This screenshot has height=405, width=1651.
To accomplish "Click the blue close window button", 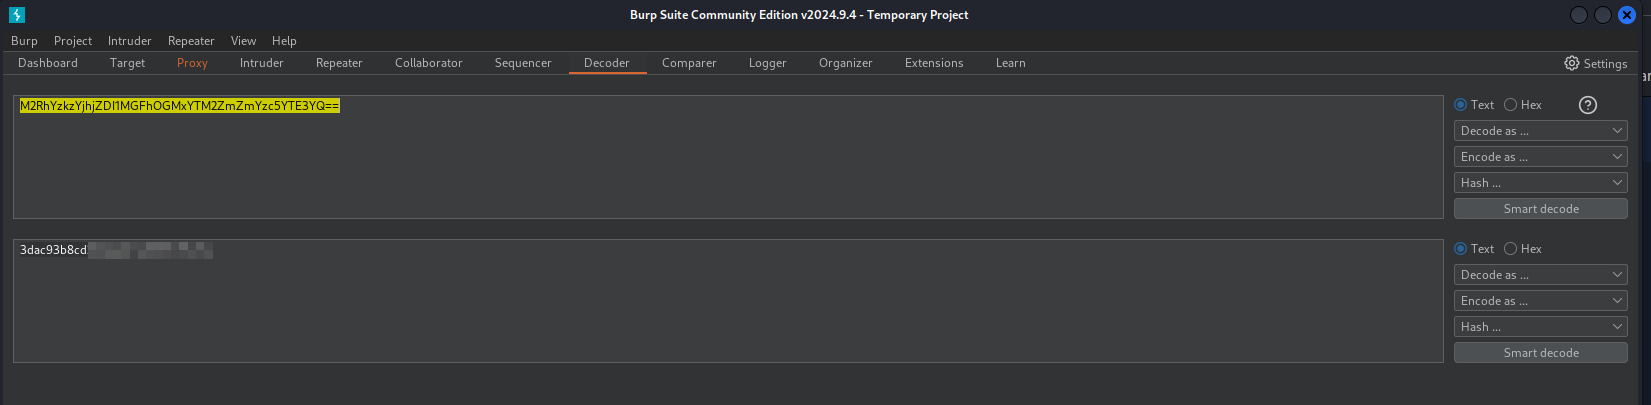I will [1627, 15].
